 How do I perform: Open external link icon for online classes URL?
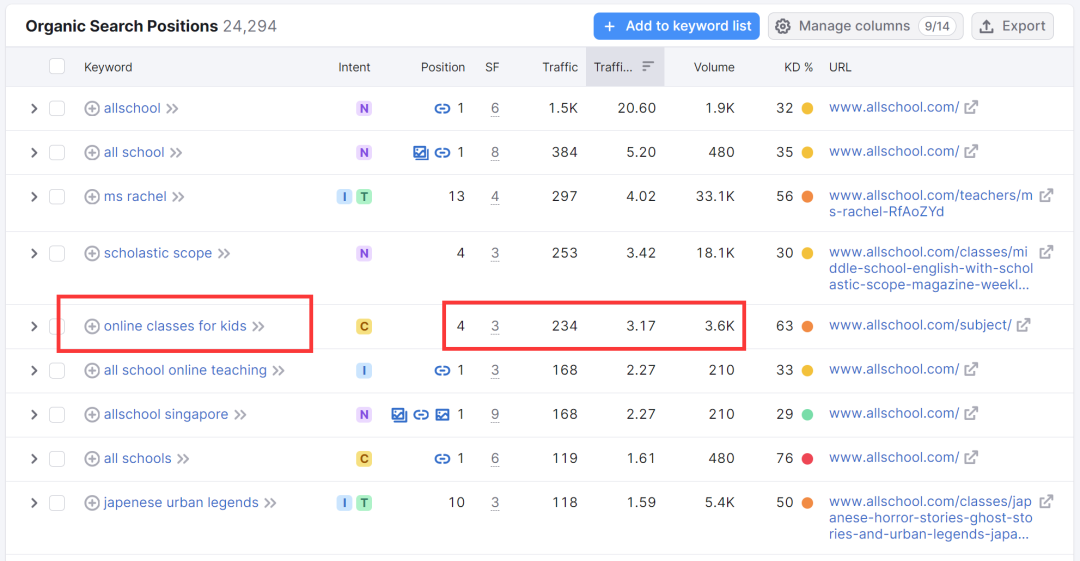[x=1023, y=325]
